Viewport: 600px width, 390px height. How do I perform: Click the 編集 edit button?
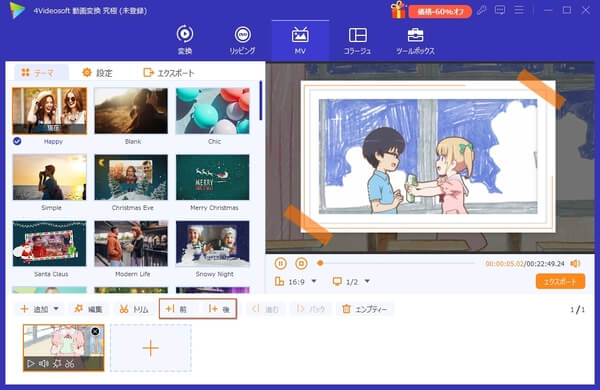click(89, 309)
